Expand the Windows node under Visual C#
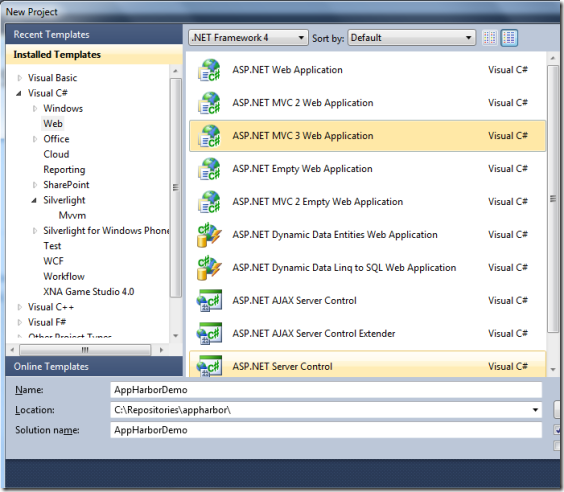 point(35,109)
